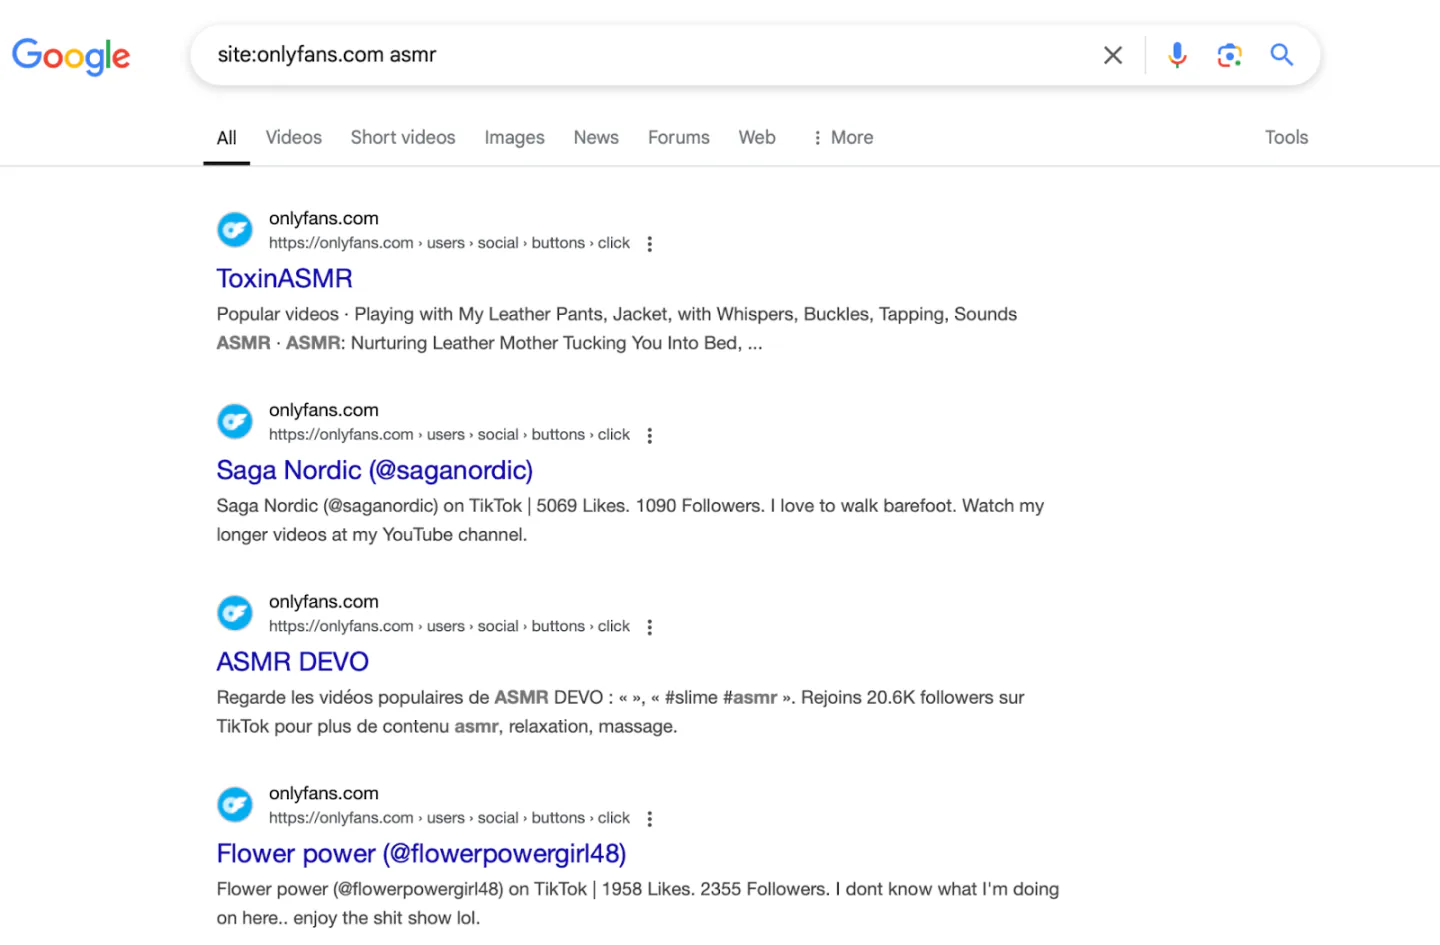Click the onlyfans.com site name above Flower power
The height and width of the screenshot is (945, 1440).
click(324, 794)
